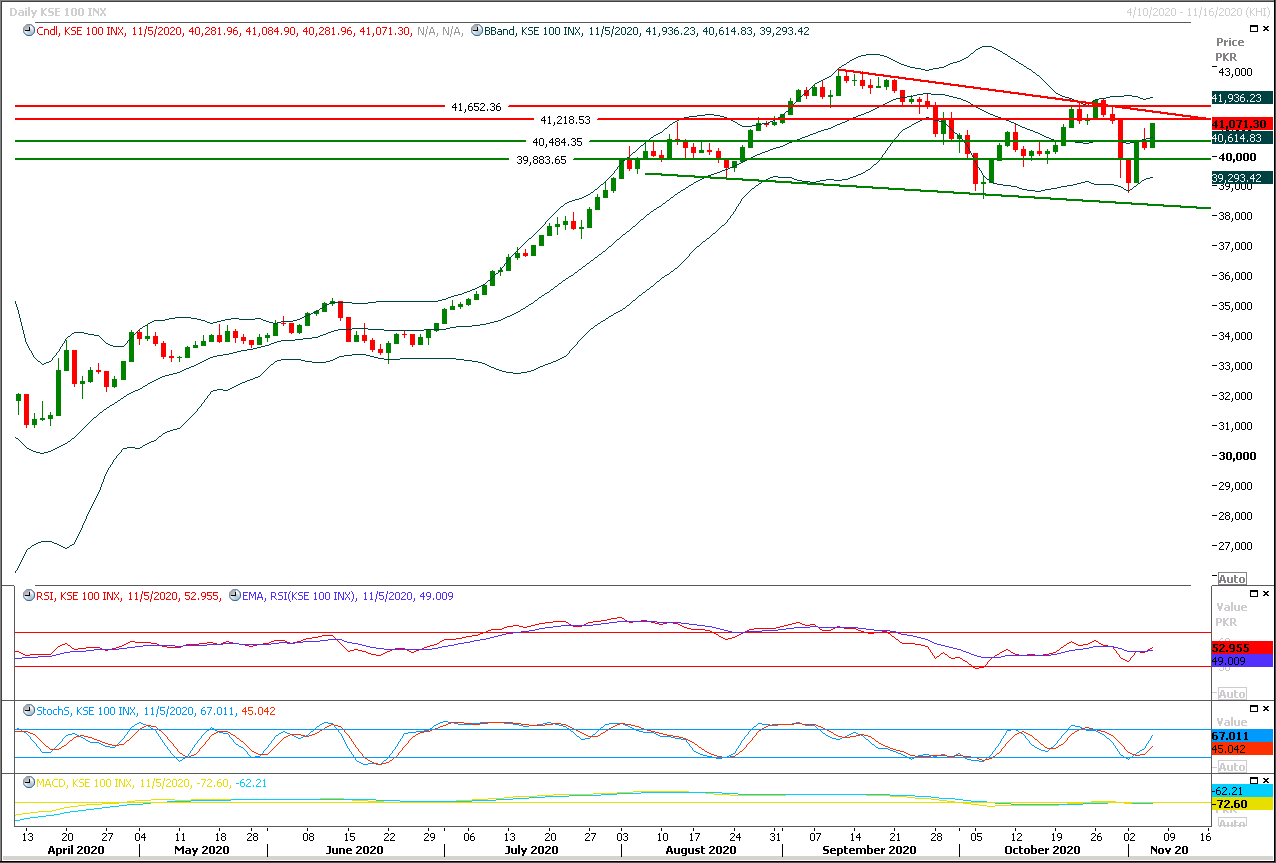This screenshot has height=863, width=1276.
Task: Click the May 2020 time axis label
Action: tap(204, 849)
